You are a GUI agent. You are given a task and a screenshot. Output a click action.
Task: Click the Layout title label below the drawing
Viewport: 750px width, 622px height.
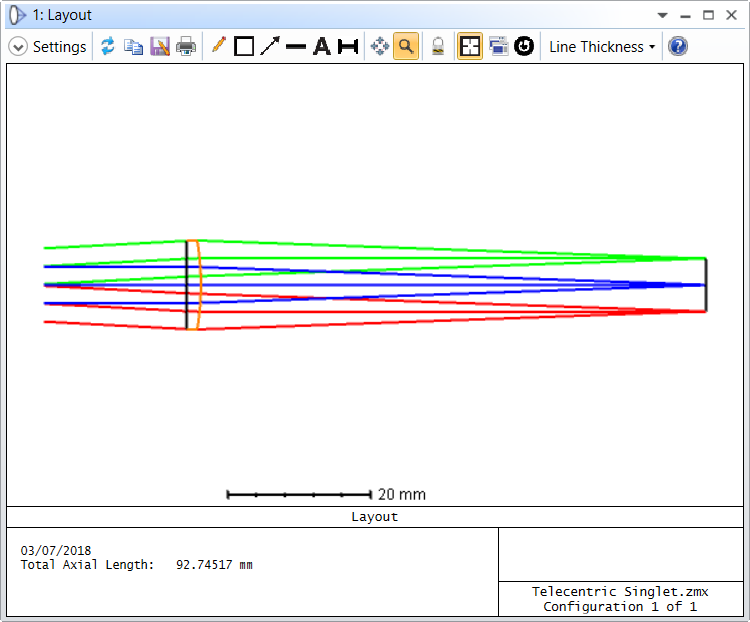375,517
